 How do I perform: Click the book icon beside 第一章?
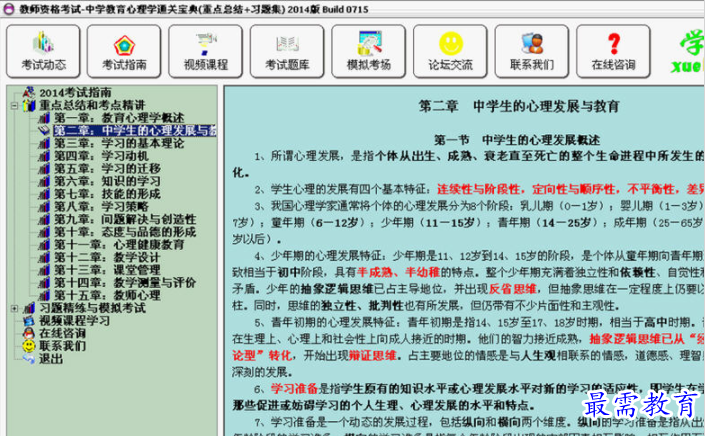point(44,118)
